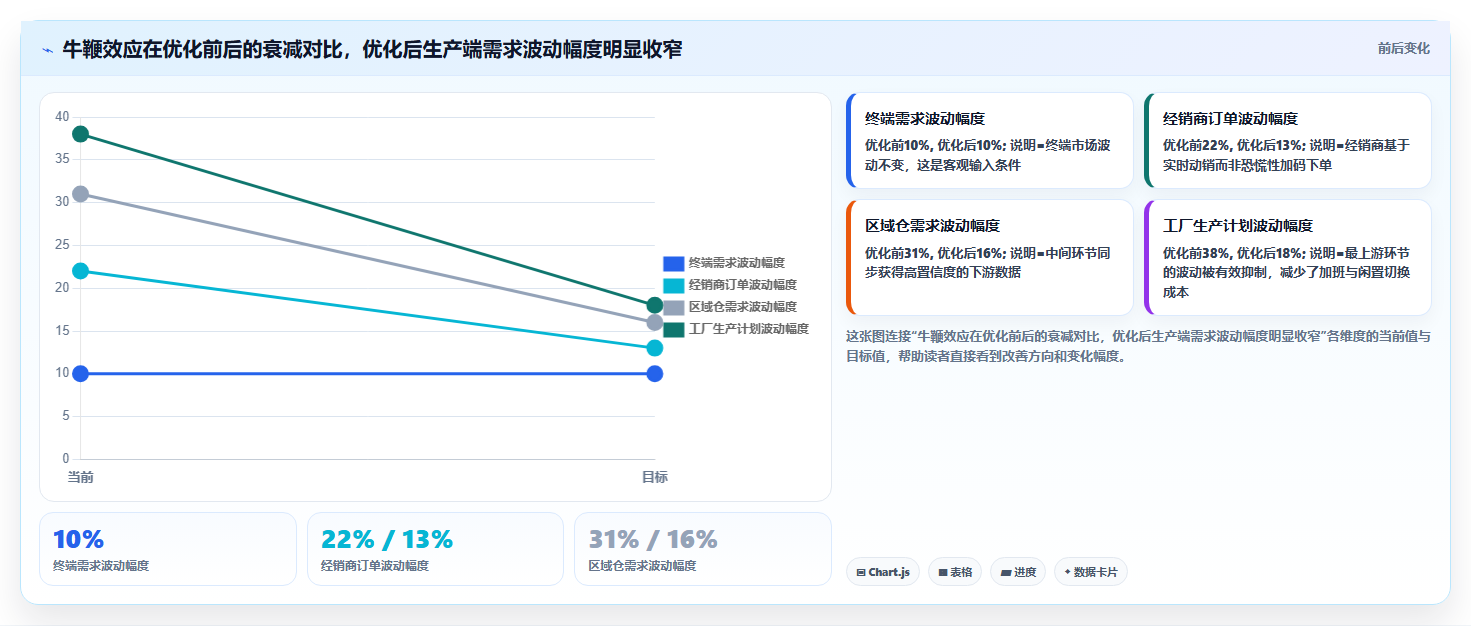Click the lightning icon beside the title
Viewport: 1471px width, 626px height.
pyautogui.click(x=47, y=50)
